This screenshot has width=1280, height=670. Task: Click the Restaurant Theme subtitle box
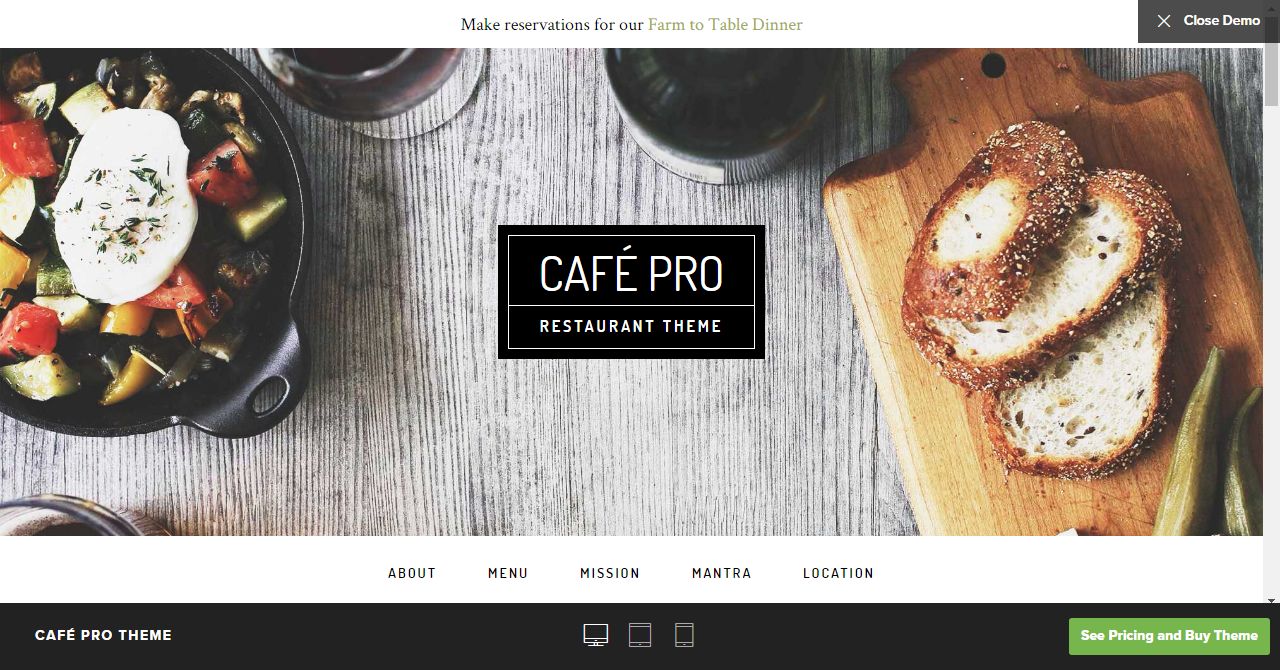click(631, 327)
